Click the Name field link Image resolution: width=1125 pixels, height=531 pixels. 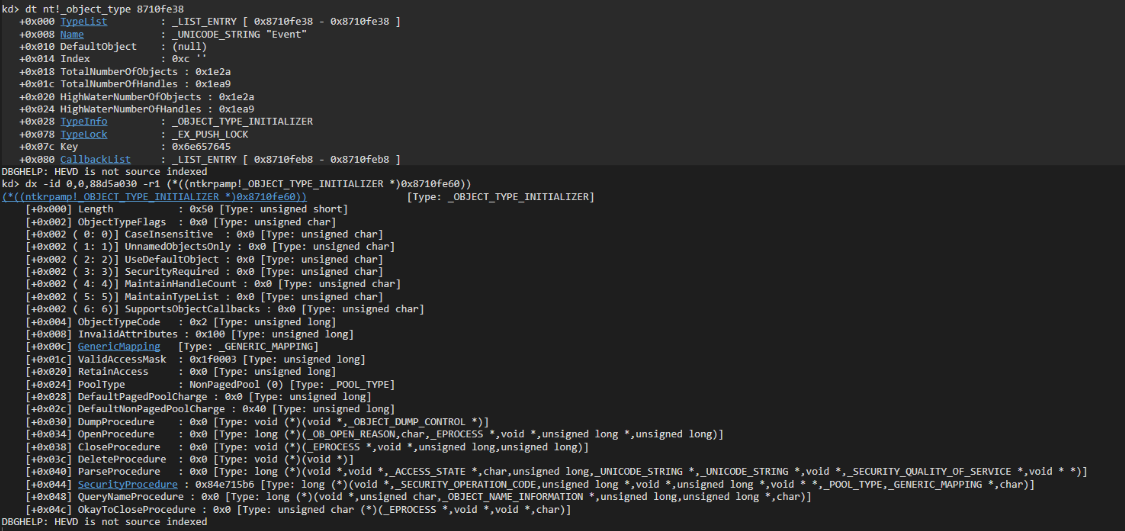[72, 34]
